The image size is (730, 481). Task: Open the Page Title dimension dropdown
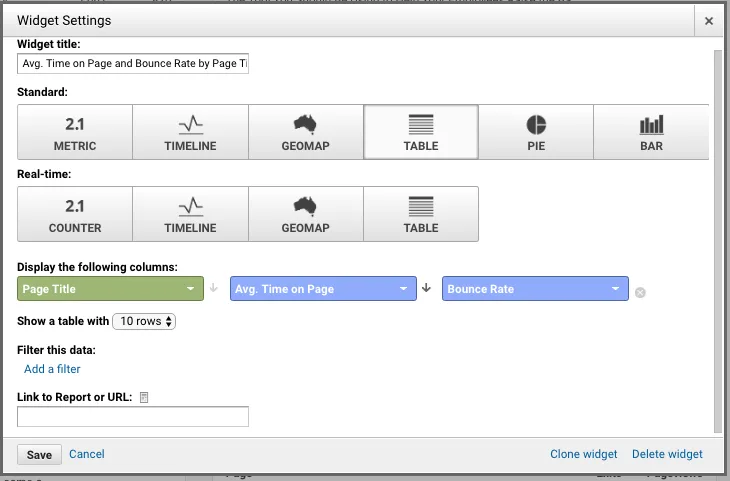[x=110, y=289]
